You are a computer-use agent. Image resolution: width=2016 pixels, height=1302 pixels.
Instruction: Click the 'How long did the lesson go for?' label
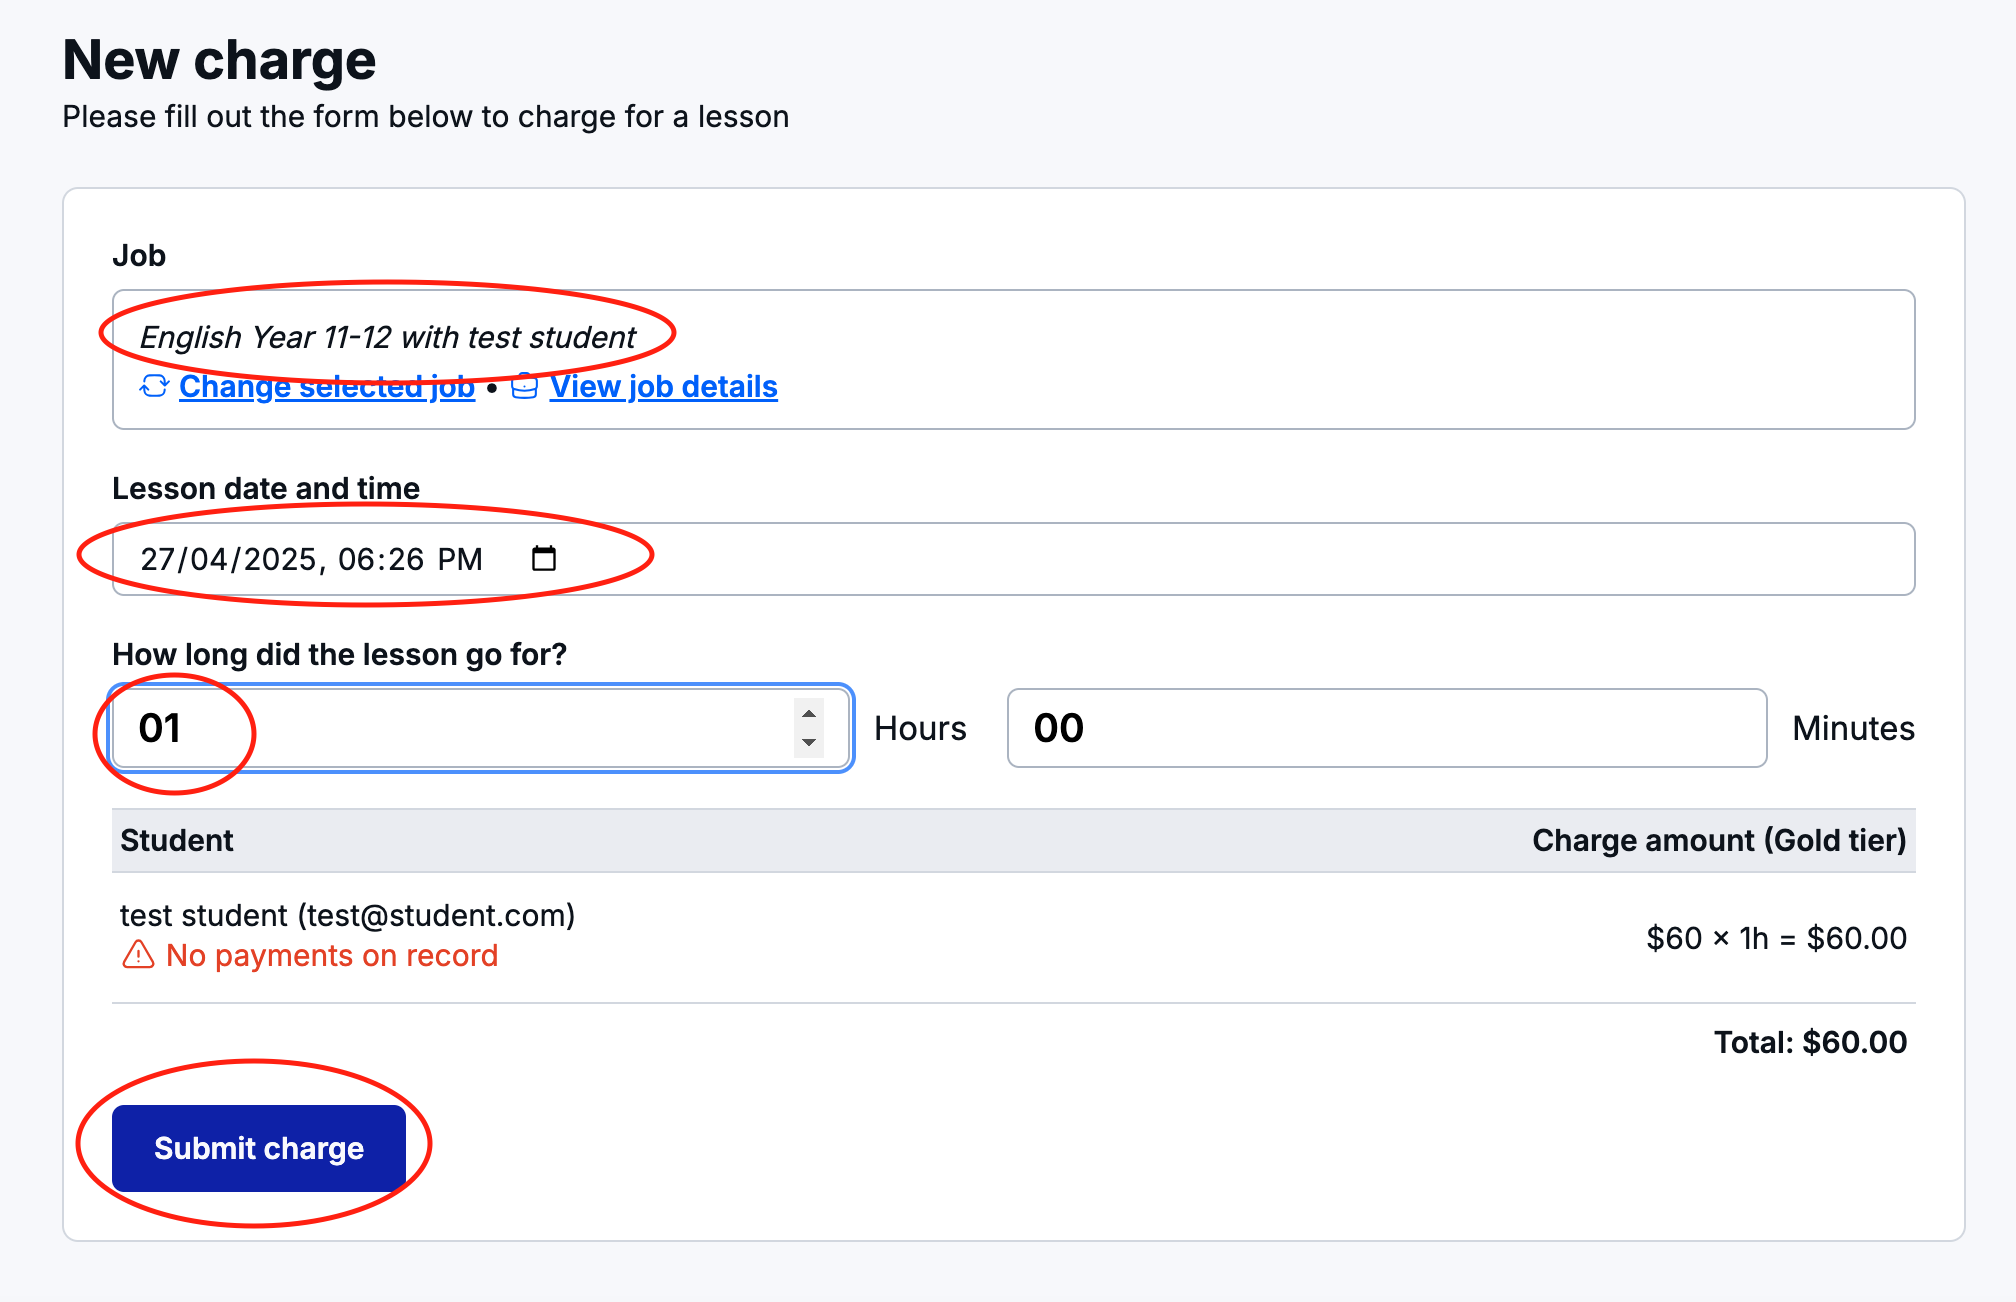[339, 654]
